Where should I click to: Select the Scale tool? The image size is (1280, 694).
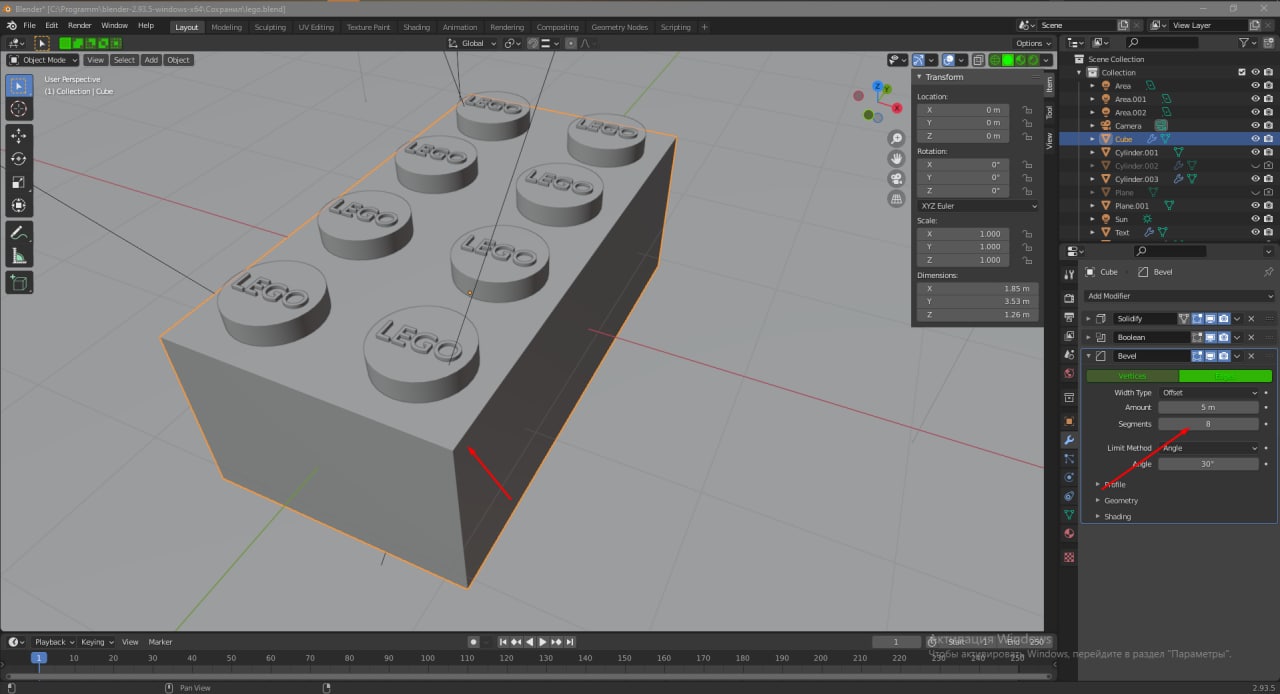19,182
